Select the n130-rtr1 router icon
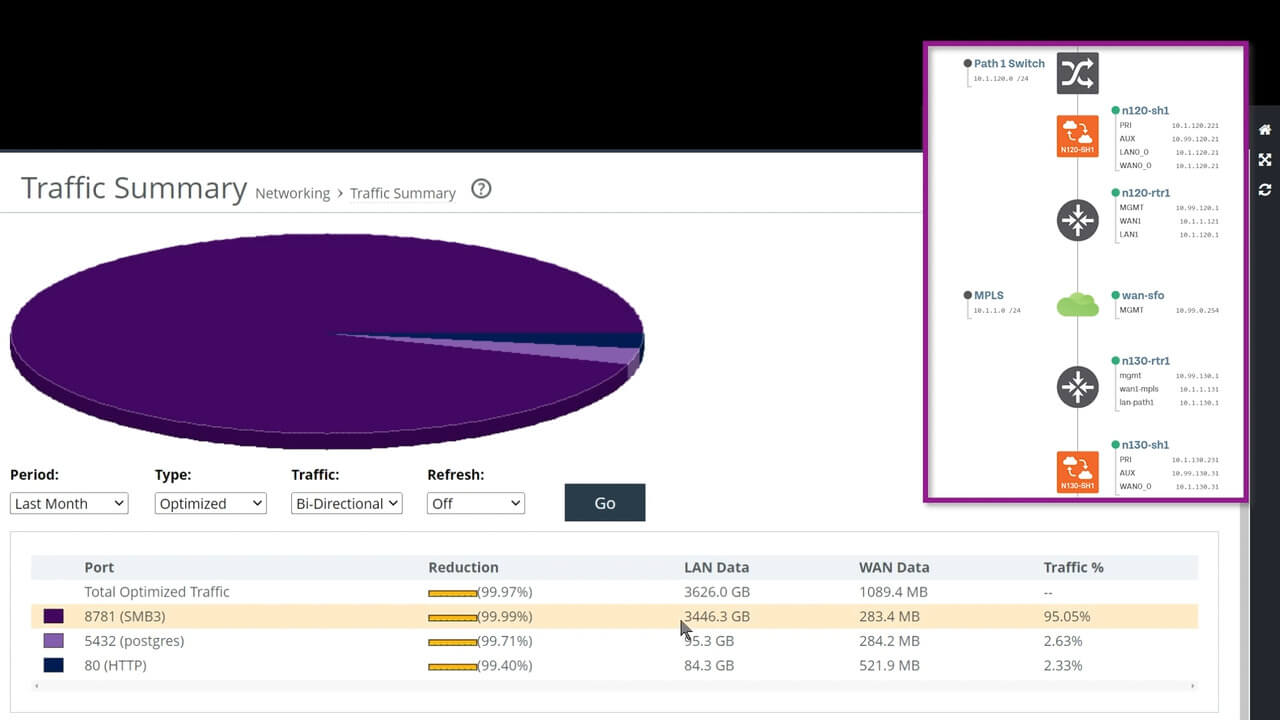This screenshot has height=720, width=1280. 1077,387
